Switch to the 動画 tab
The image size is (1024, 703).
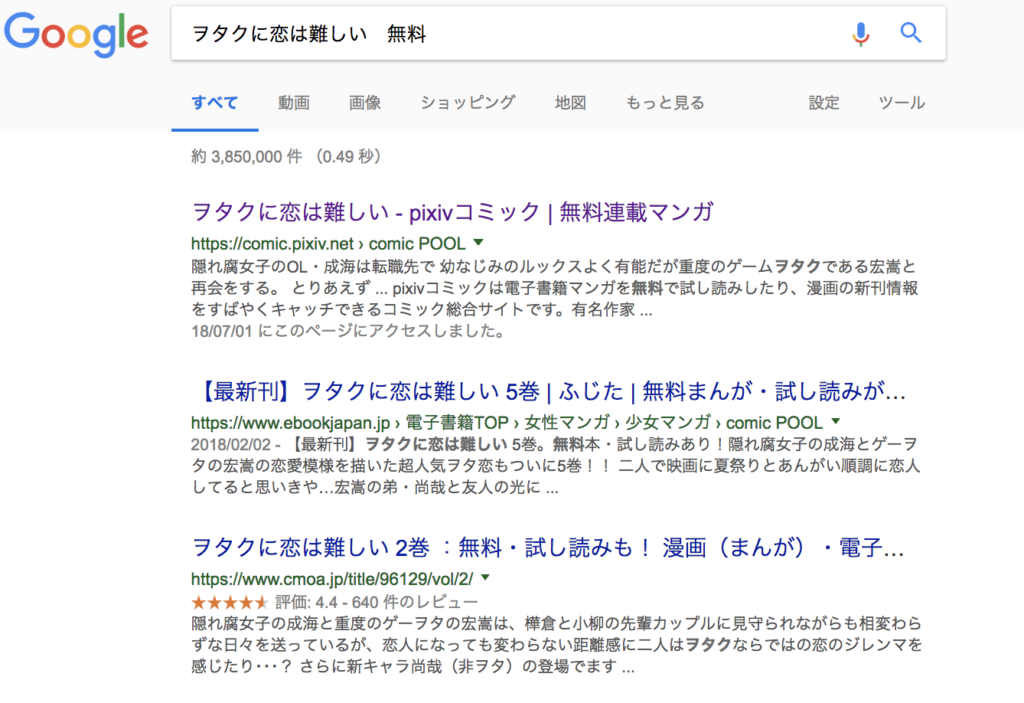[x=294, y=103]
